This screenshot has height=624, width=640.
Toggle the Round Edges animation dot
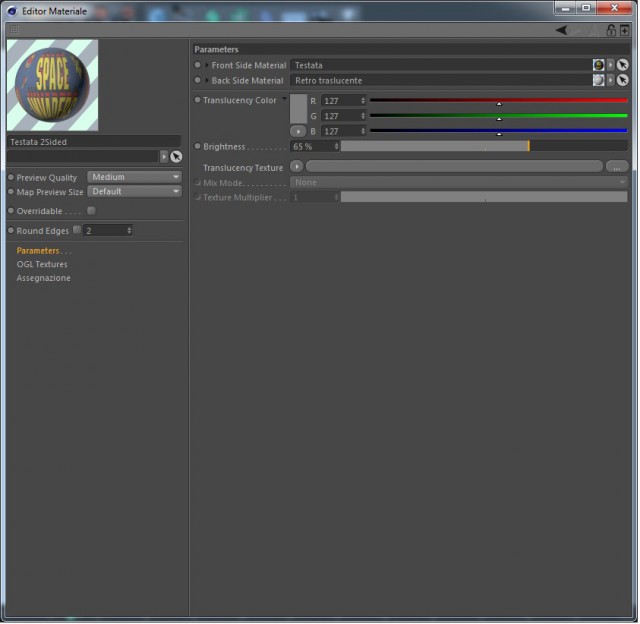pyautogui.click(x=11, y=230)
